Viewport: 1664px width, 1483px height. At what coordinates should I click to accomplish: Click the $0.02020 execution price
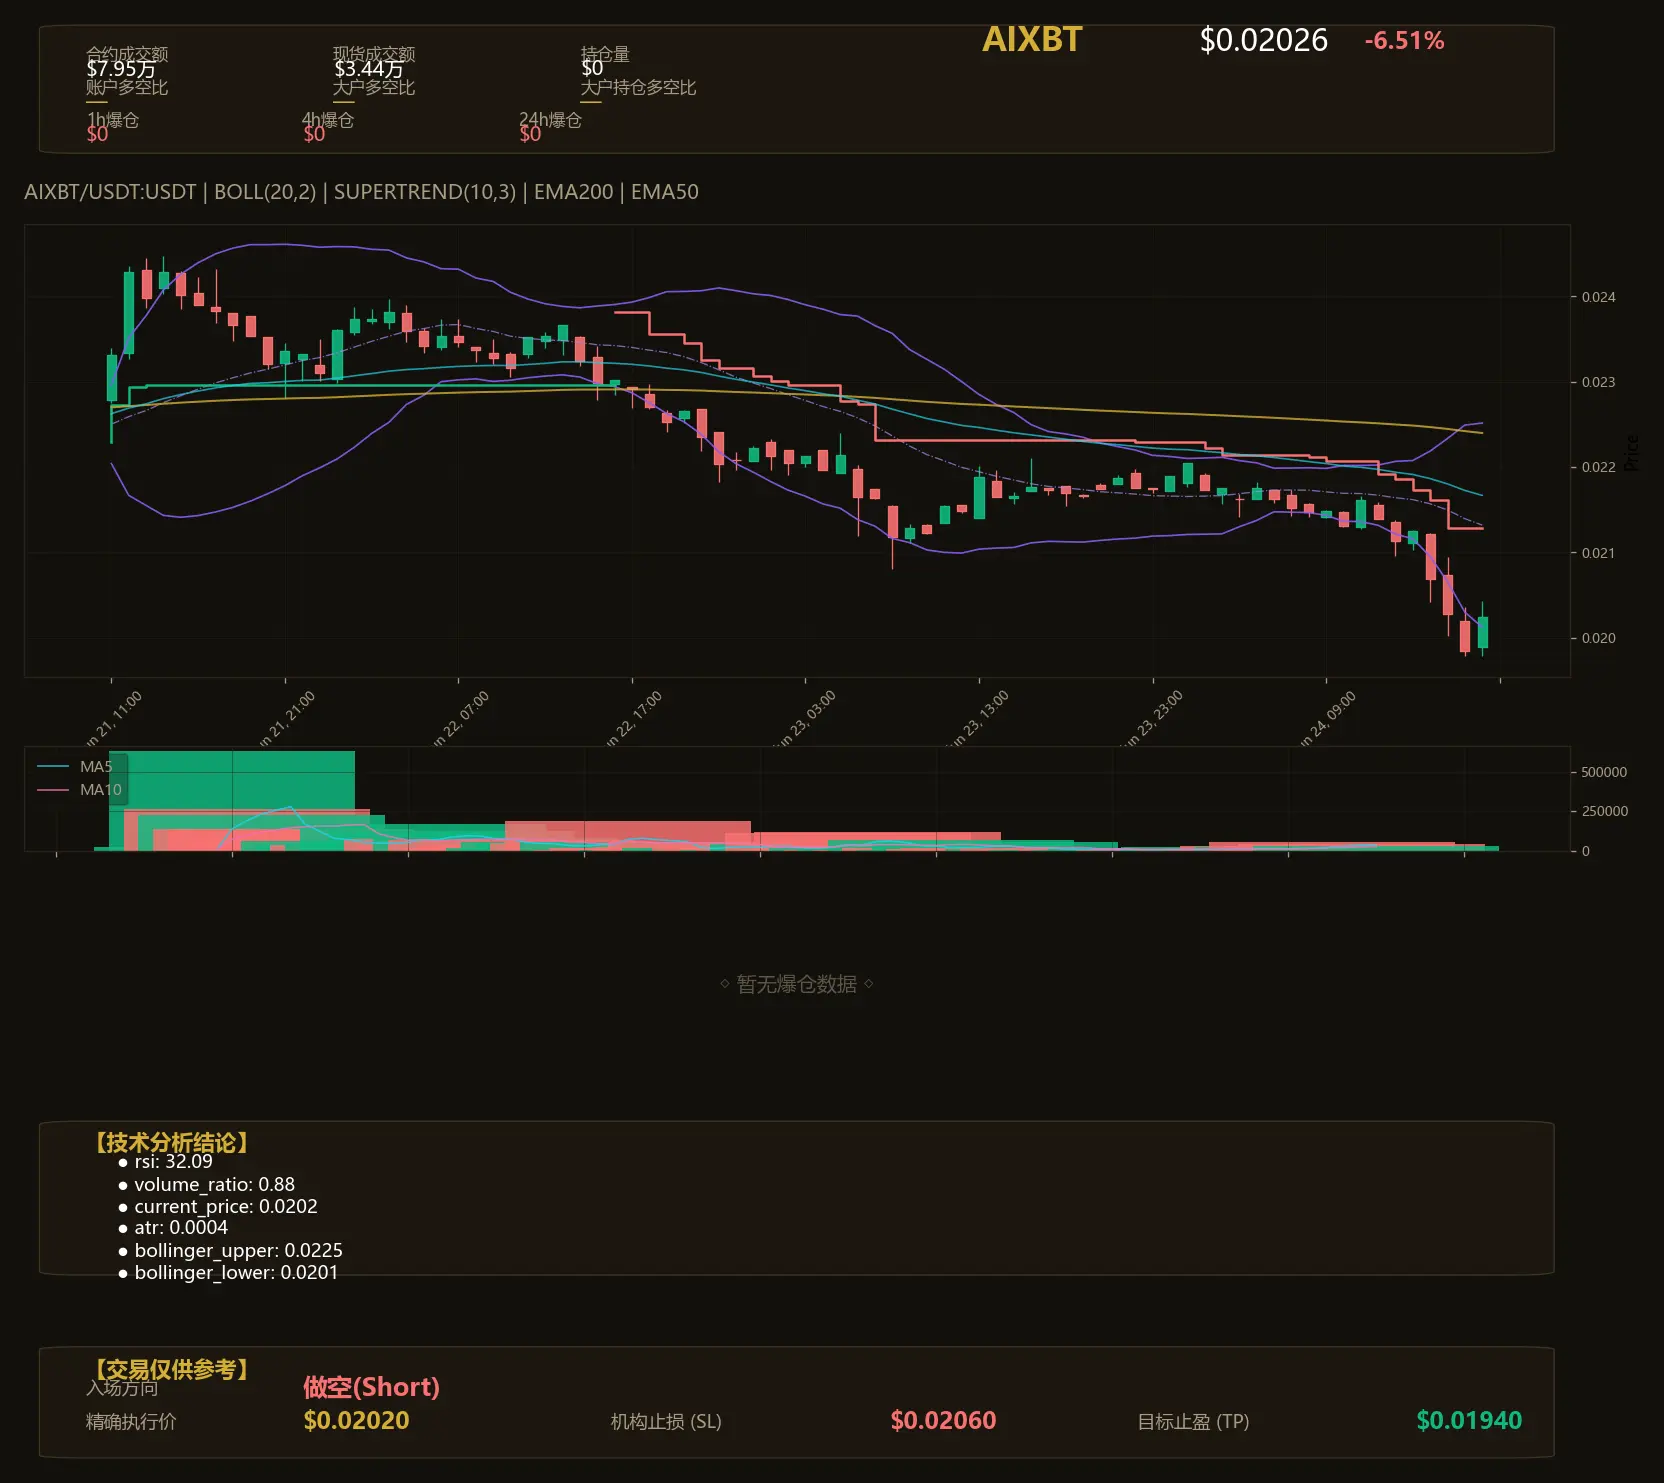pyautogui.click(x=356, y=1420)
